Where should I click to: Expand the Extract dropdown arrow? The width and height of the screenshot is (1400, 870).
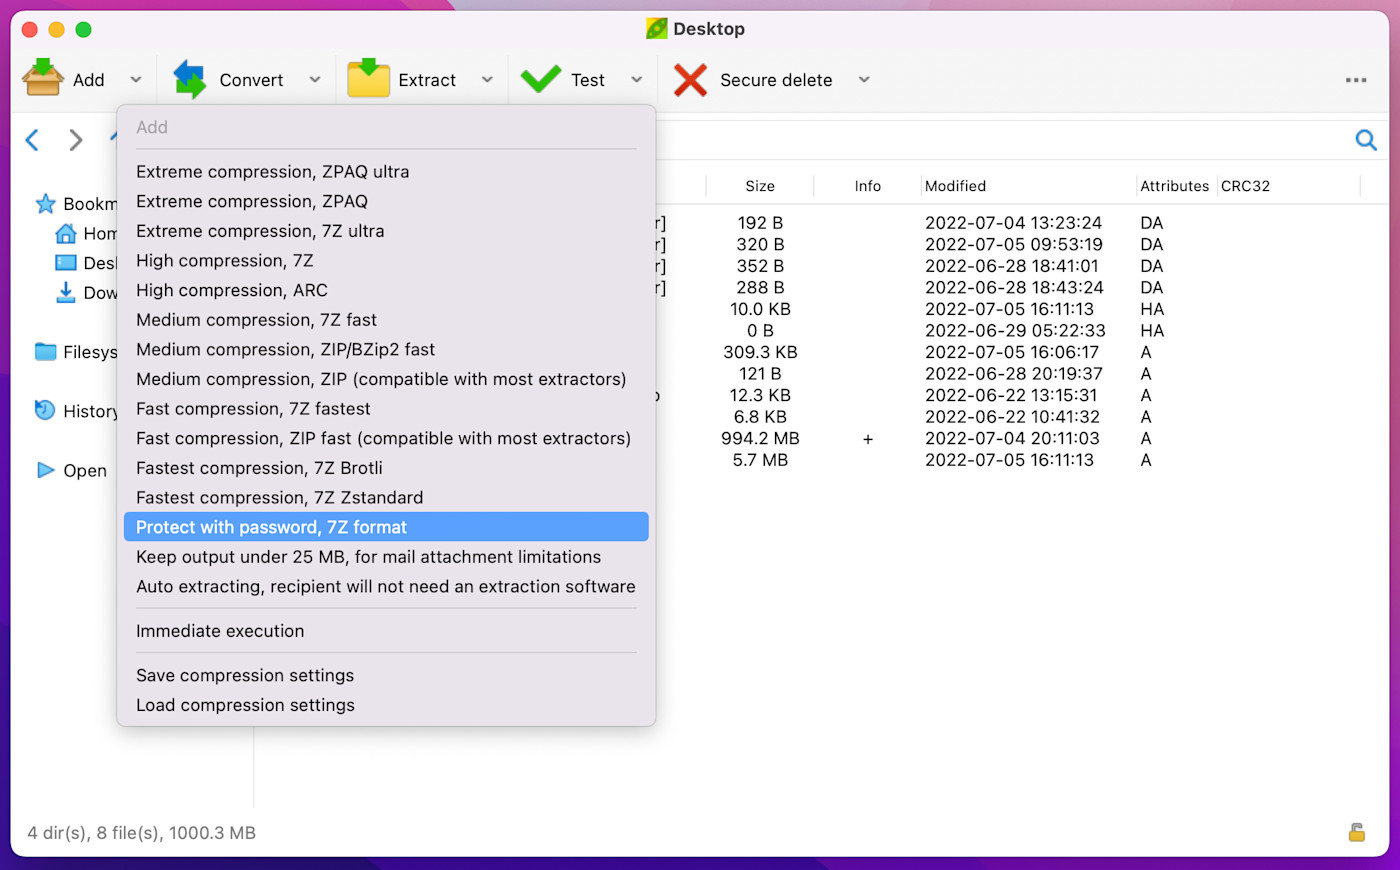(487, 80)
